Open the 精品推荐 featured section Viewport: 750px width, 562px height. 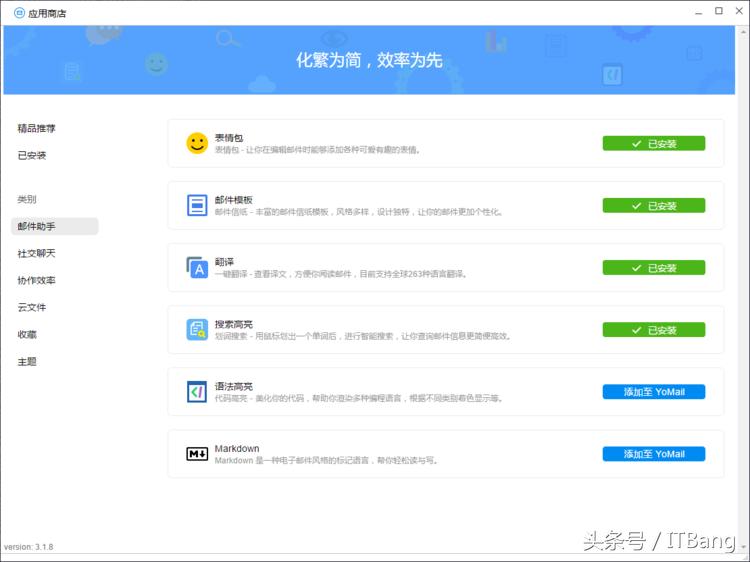click(x=36, y=128)
